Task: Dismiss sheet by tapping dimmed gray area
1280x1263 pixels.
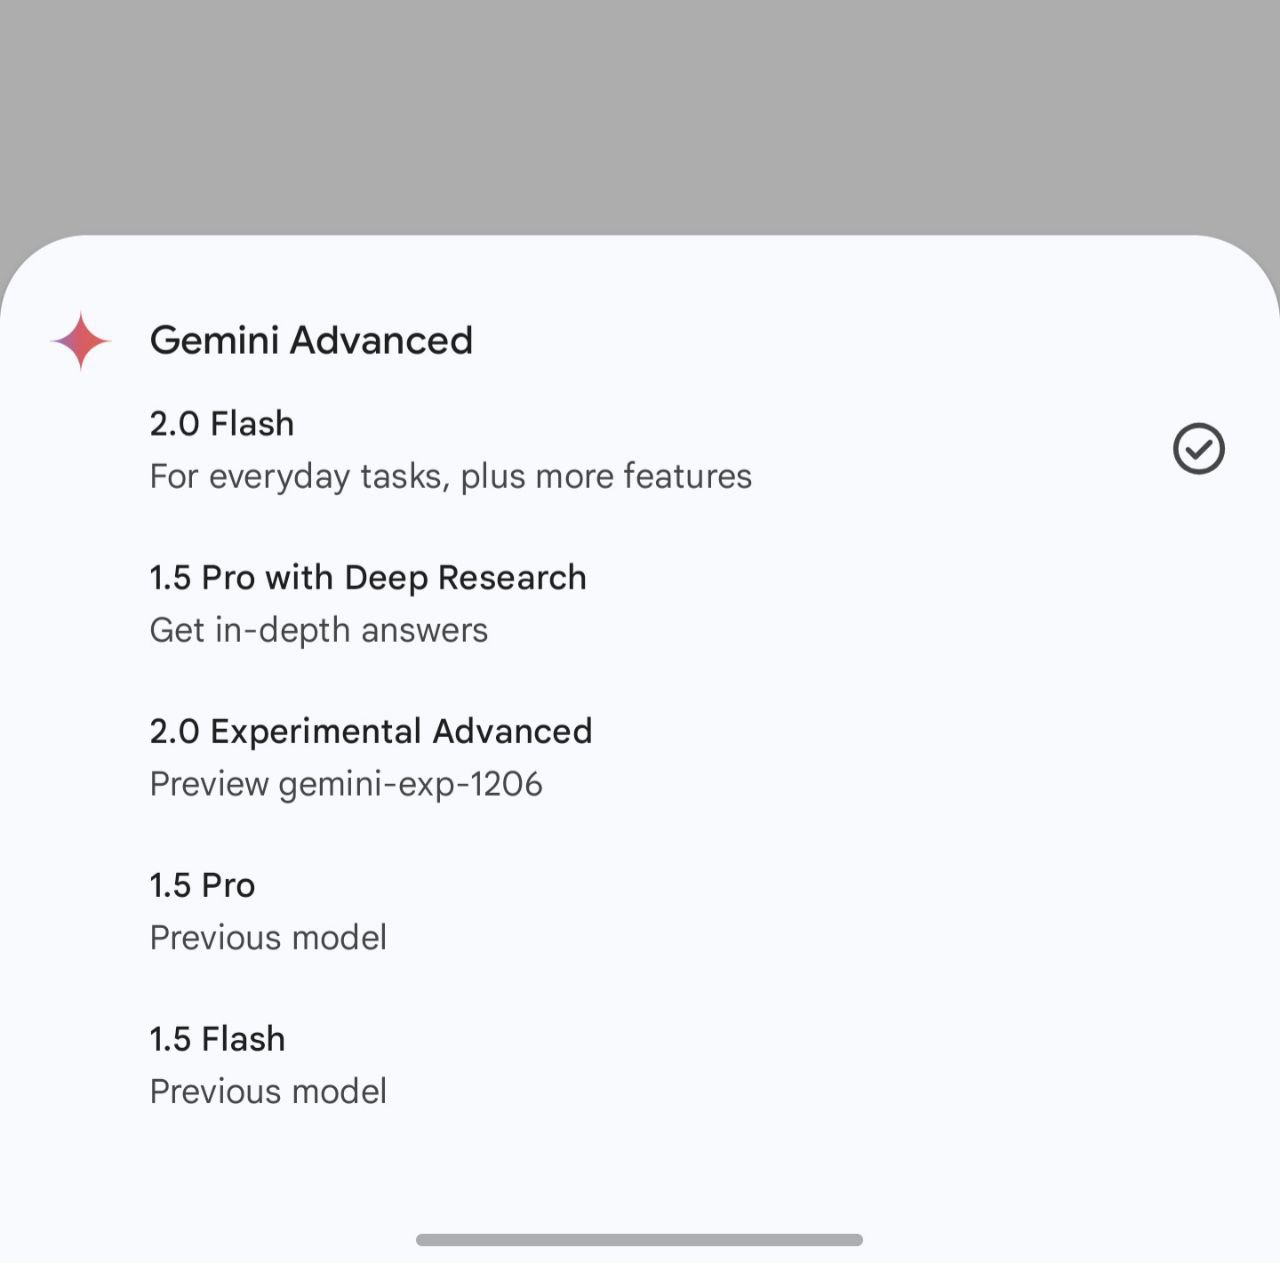Action: [640, 110]
